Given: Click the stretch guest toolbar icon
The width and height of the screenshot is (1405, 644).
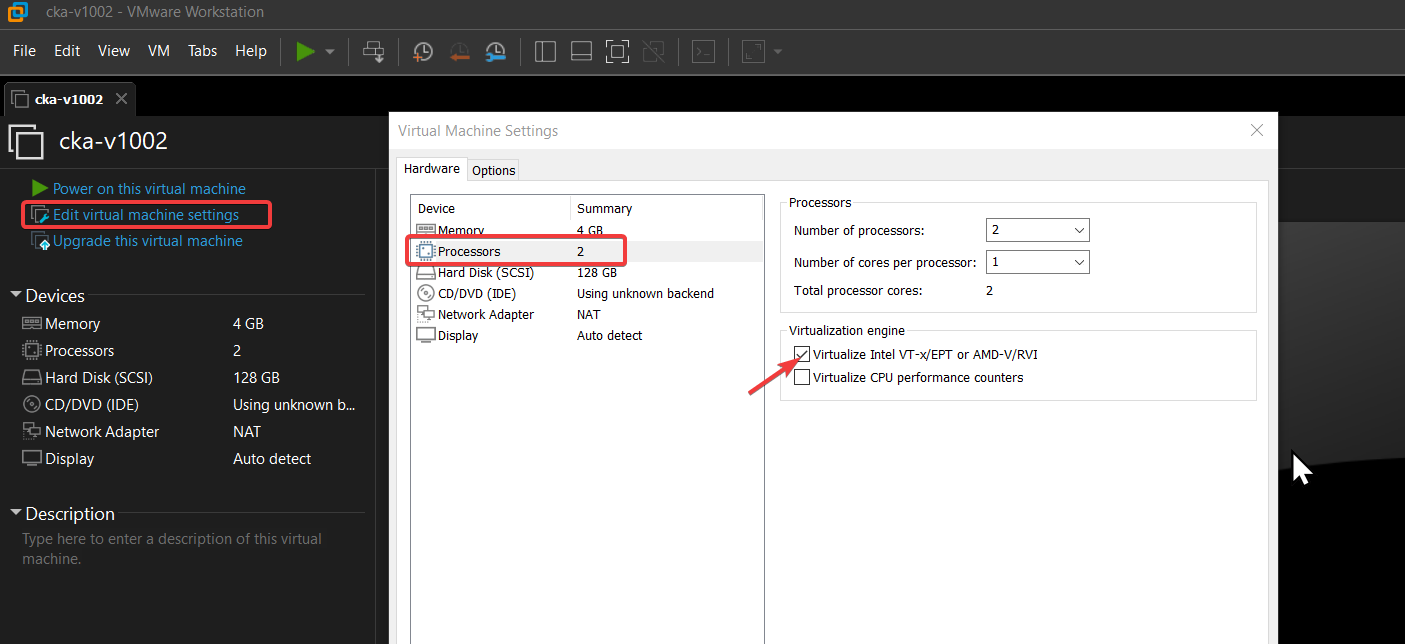Looking at the screenshot, I should click(753, 51).
